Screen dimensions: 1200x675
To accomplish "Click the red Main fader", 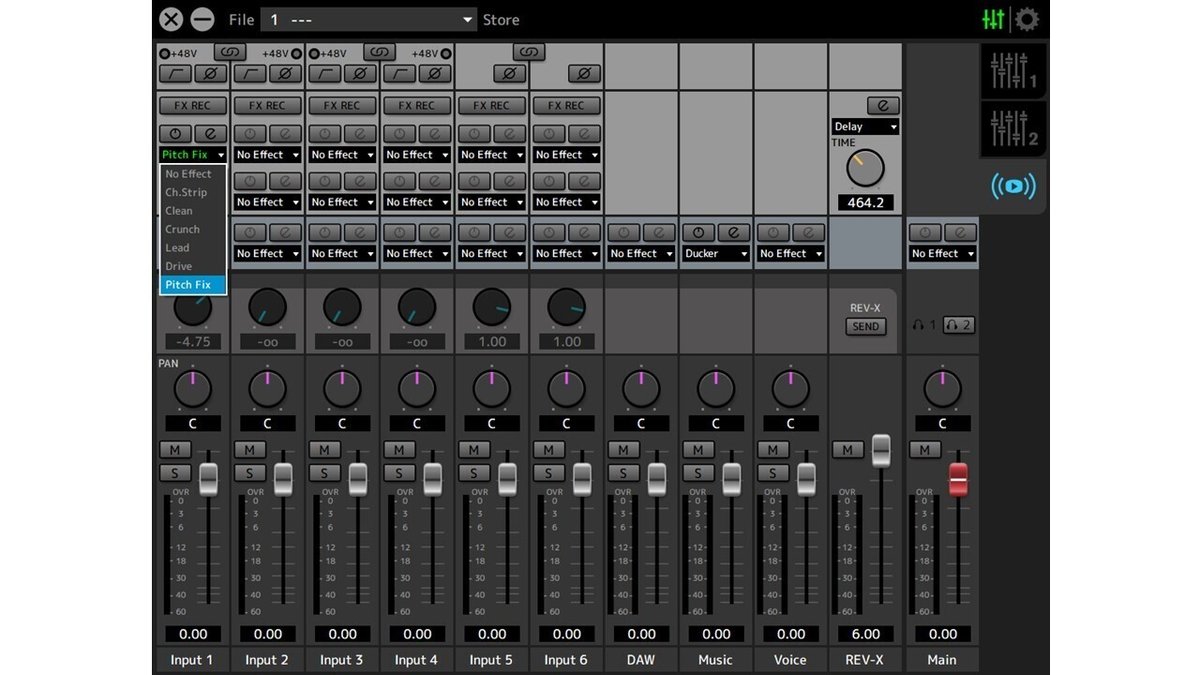I will coord(958,479).
